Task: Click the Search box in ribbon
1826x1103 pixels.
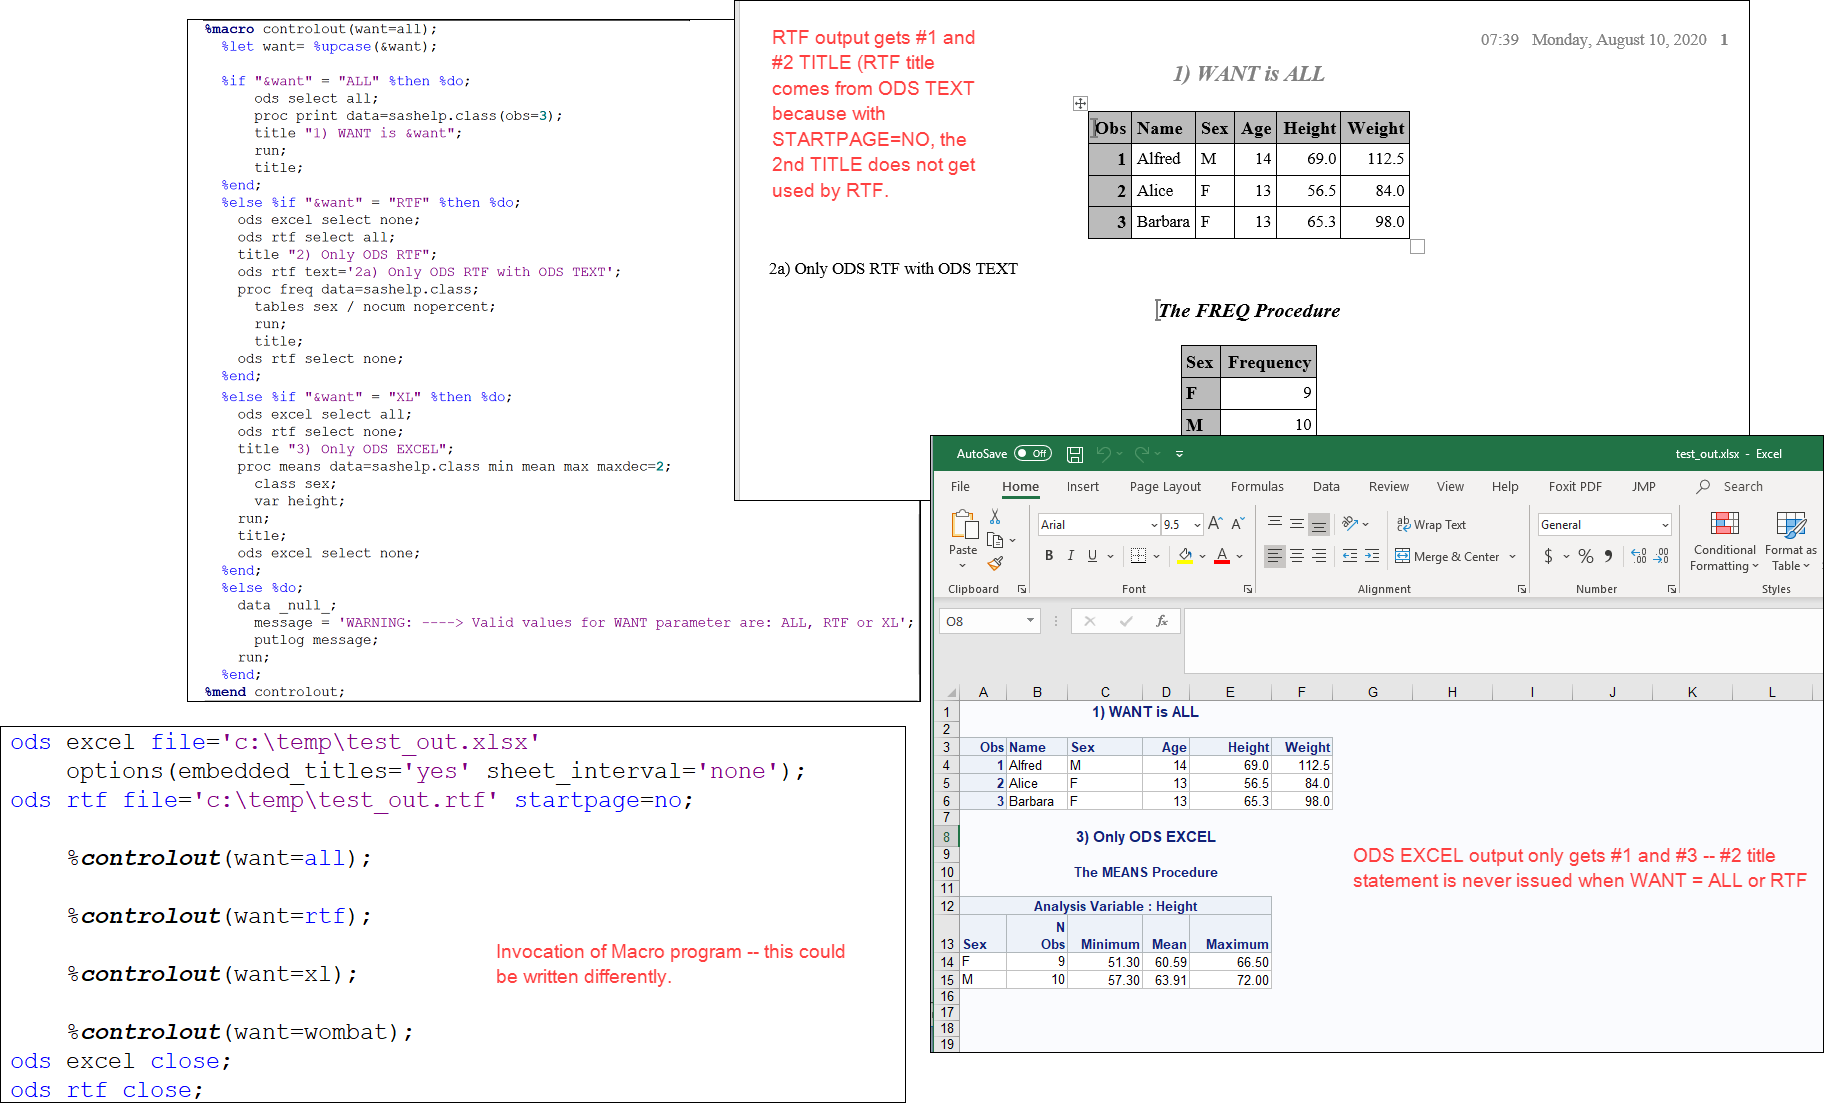Action: pos(1742,487)
